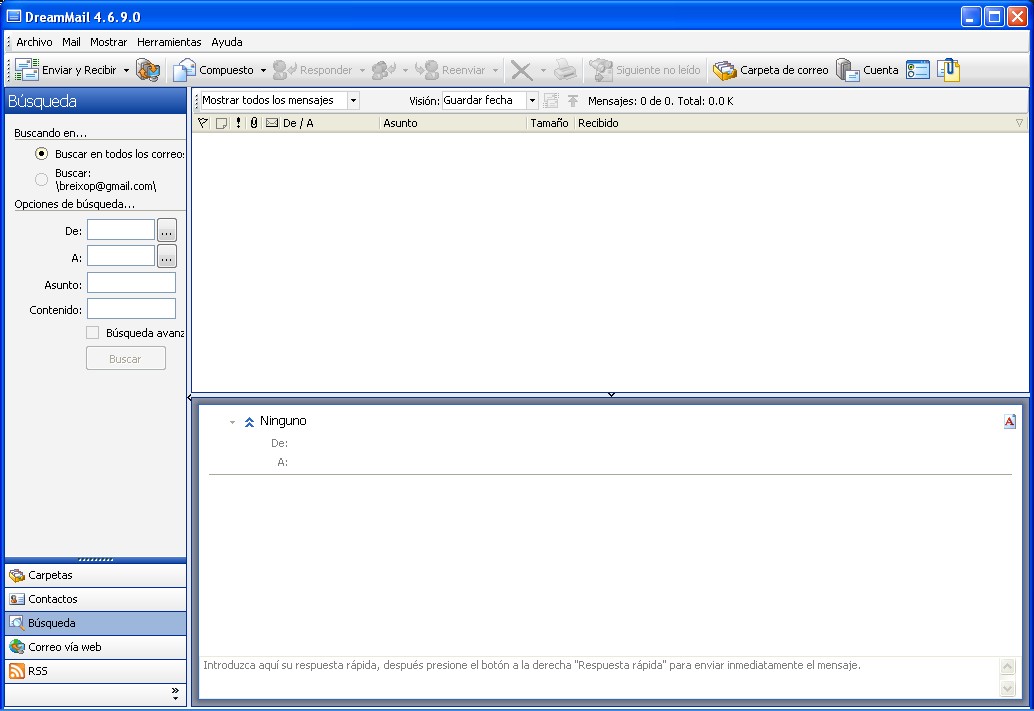Screen dimensions: 1034x711
Task: Collapse the header using arrow beside Ninguno
Action: (232, 422)
